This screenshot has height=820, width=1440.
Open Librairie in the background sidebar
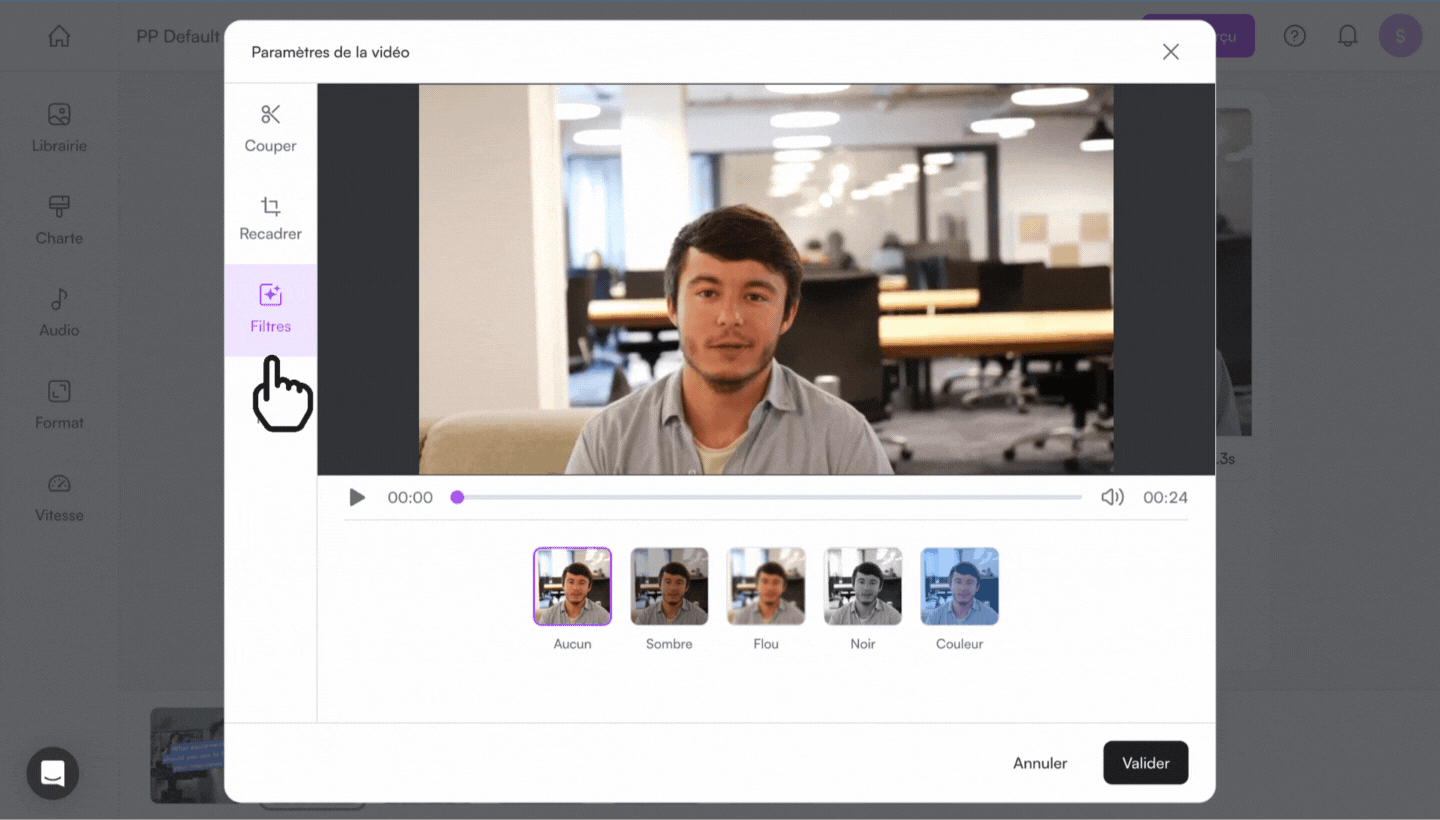(x=59, y=128)
